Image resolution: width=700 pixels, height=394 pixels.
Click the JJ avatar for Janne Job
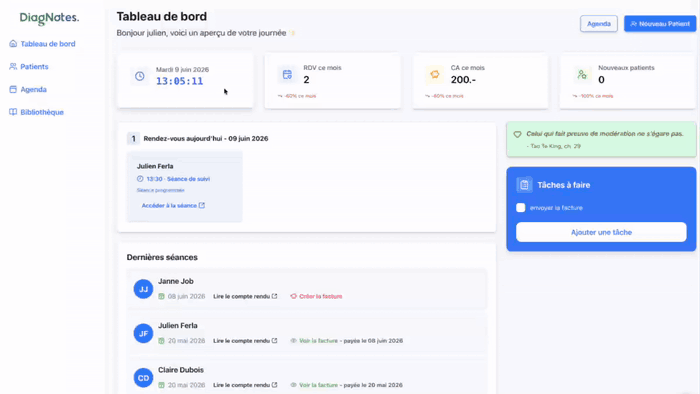coord(143,289)
